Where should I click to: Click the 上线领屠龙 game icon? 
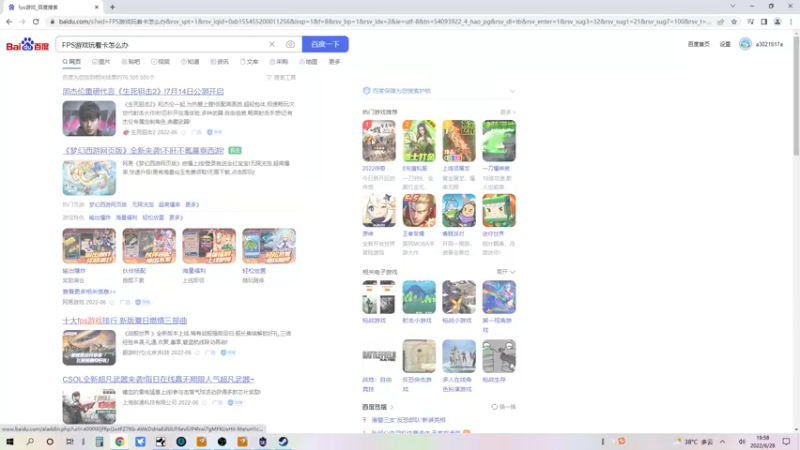(459, 141)
